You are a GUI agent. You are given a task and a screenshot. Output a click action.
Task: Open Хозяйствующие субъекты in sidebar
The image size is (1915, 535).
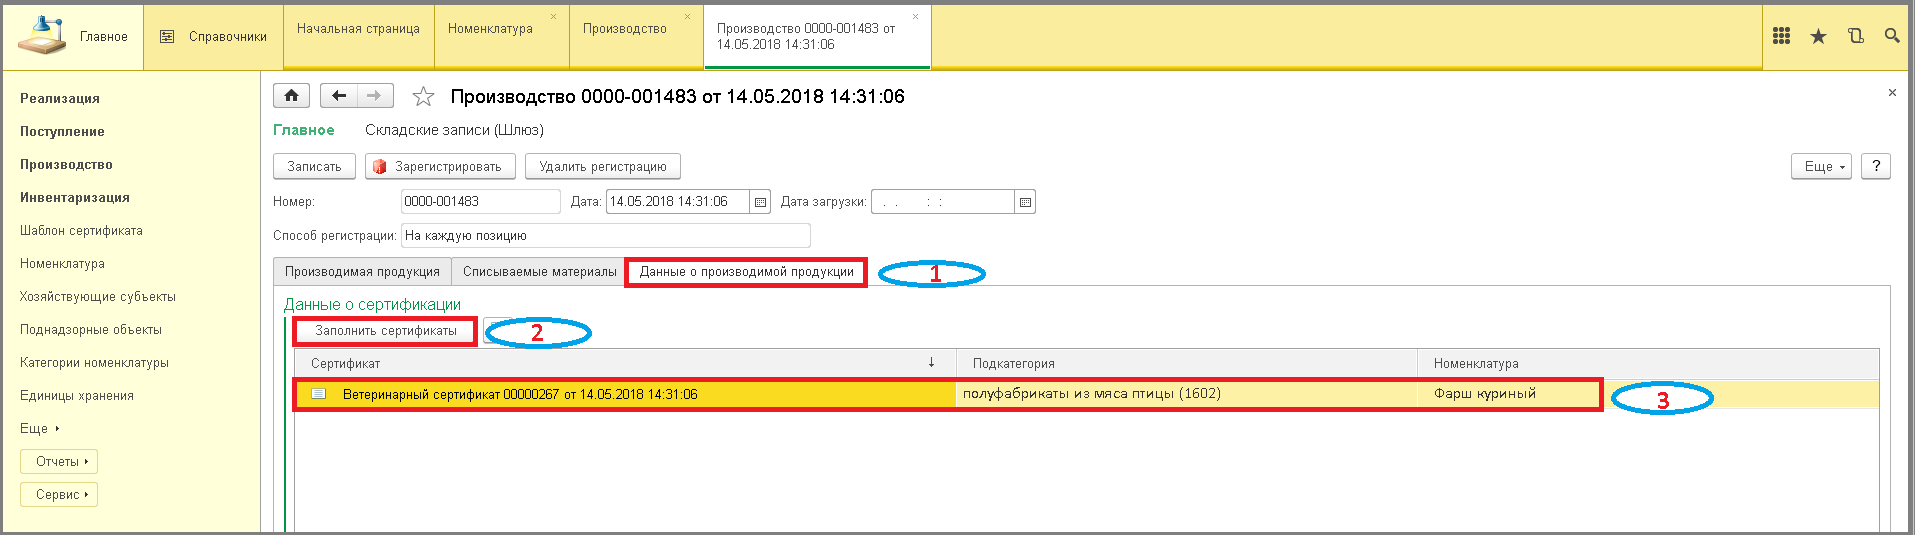tap(98, 296)
